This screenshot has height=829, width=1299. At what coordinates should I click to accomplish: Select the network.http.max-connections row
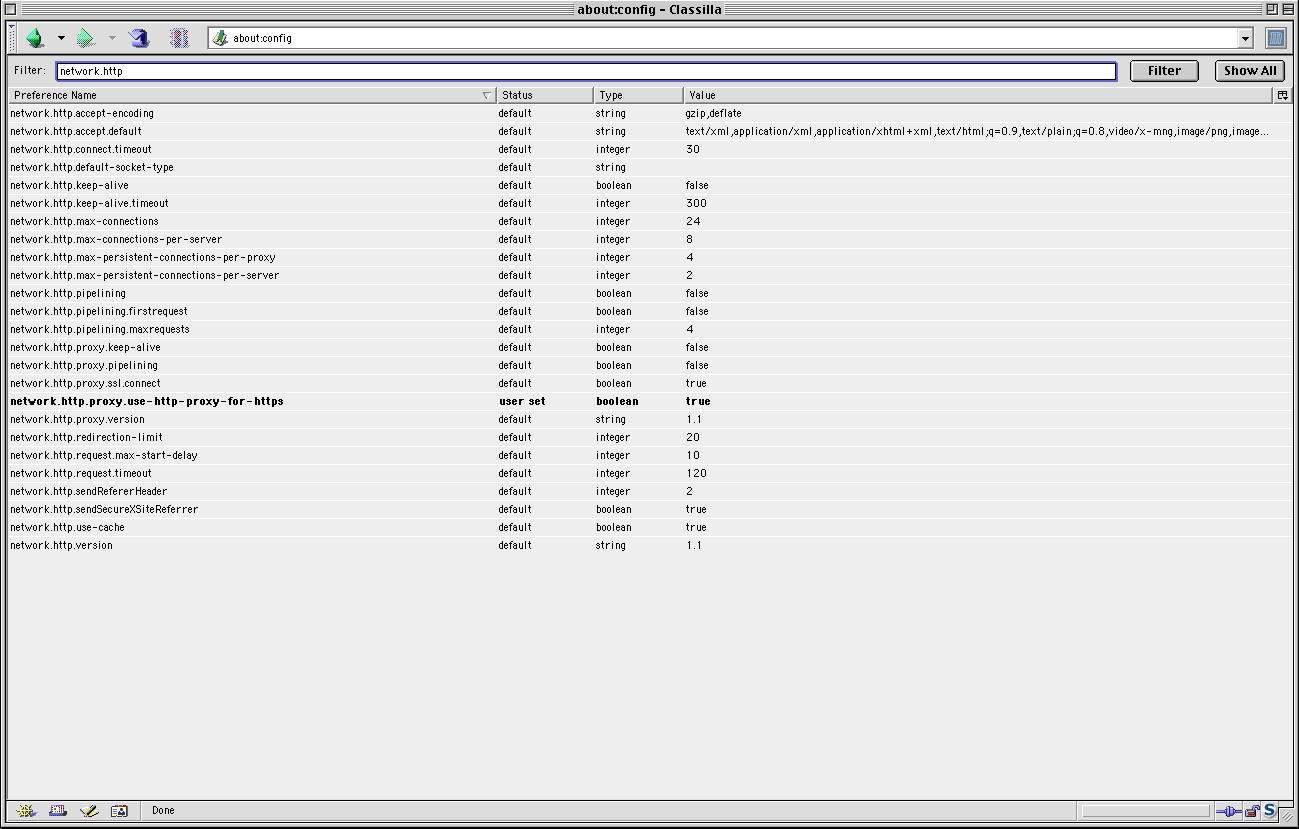pyautogui.click(x=650, y=221)
